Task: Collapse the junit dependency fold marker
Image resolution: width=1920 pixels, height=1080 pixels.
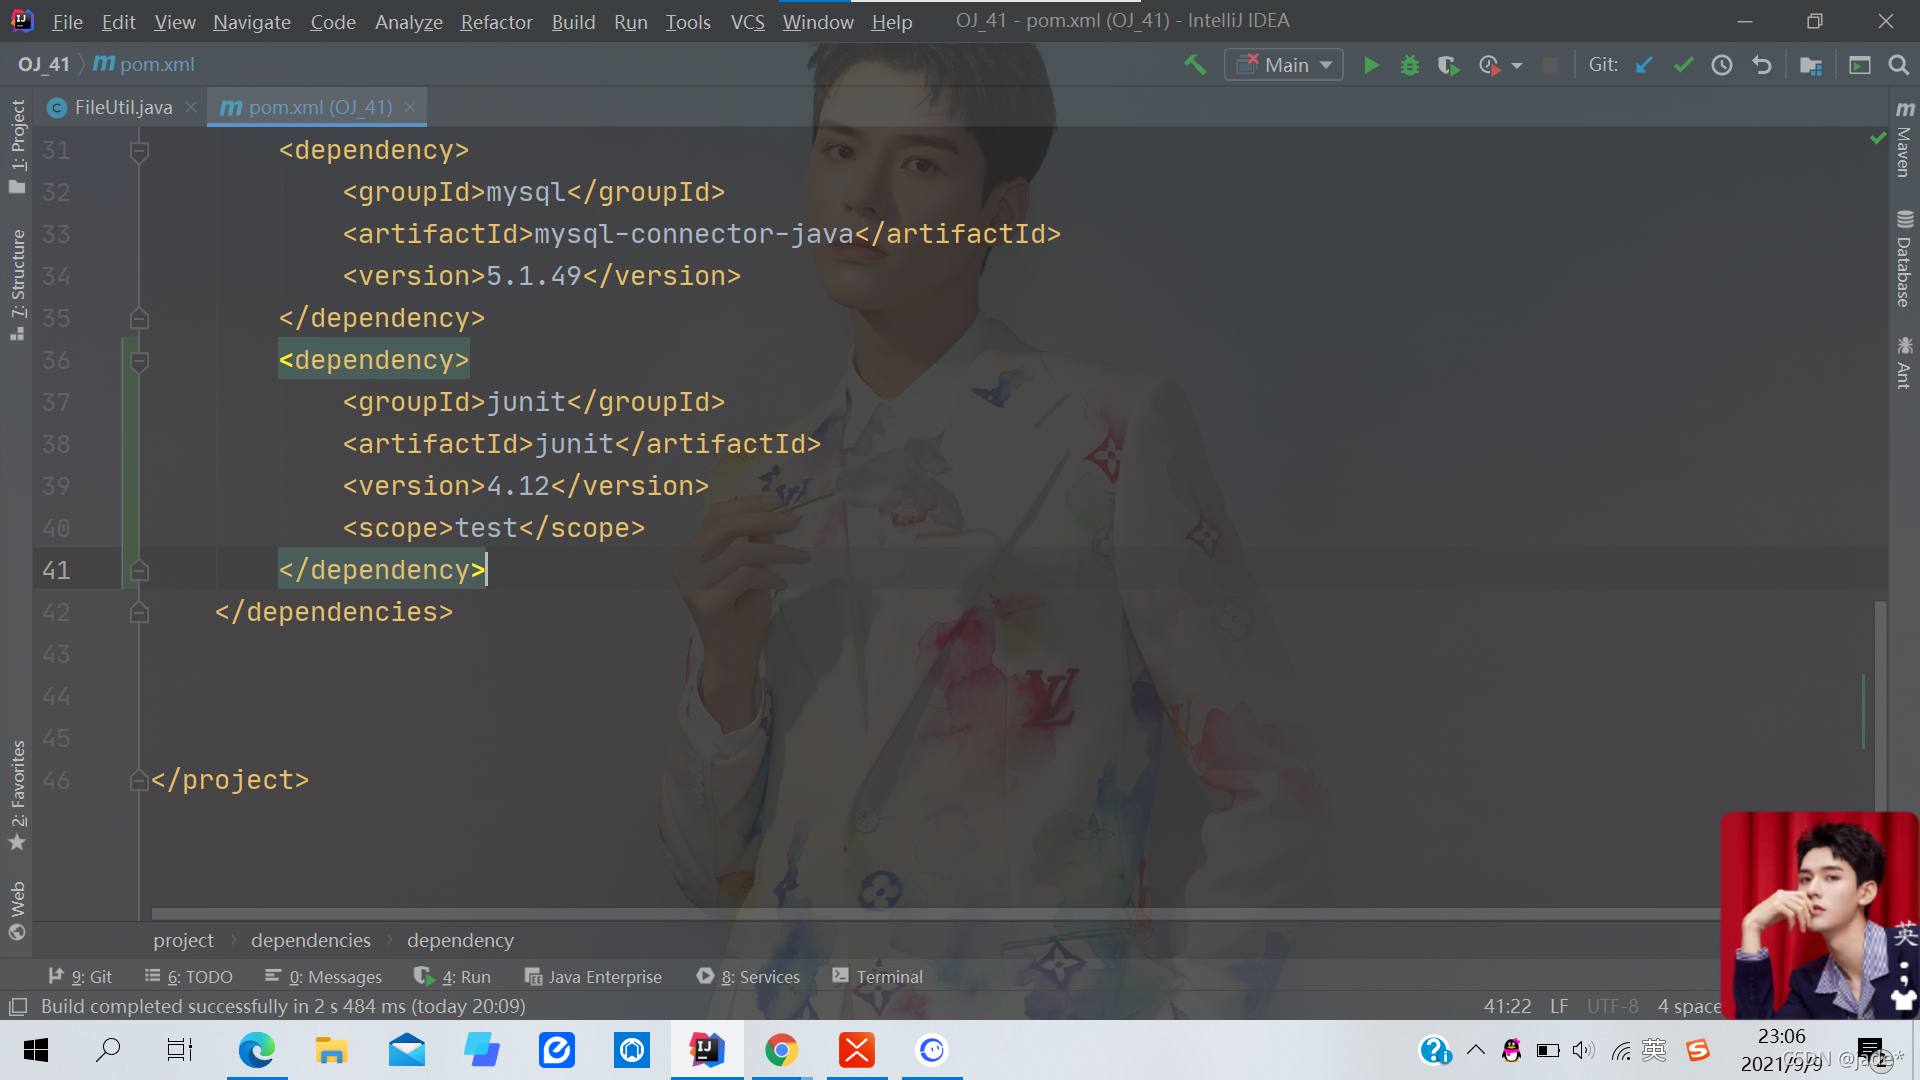Action: [139, 361]
